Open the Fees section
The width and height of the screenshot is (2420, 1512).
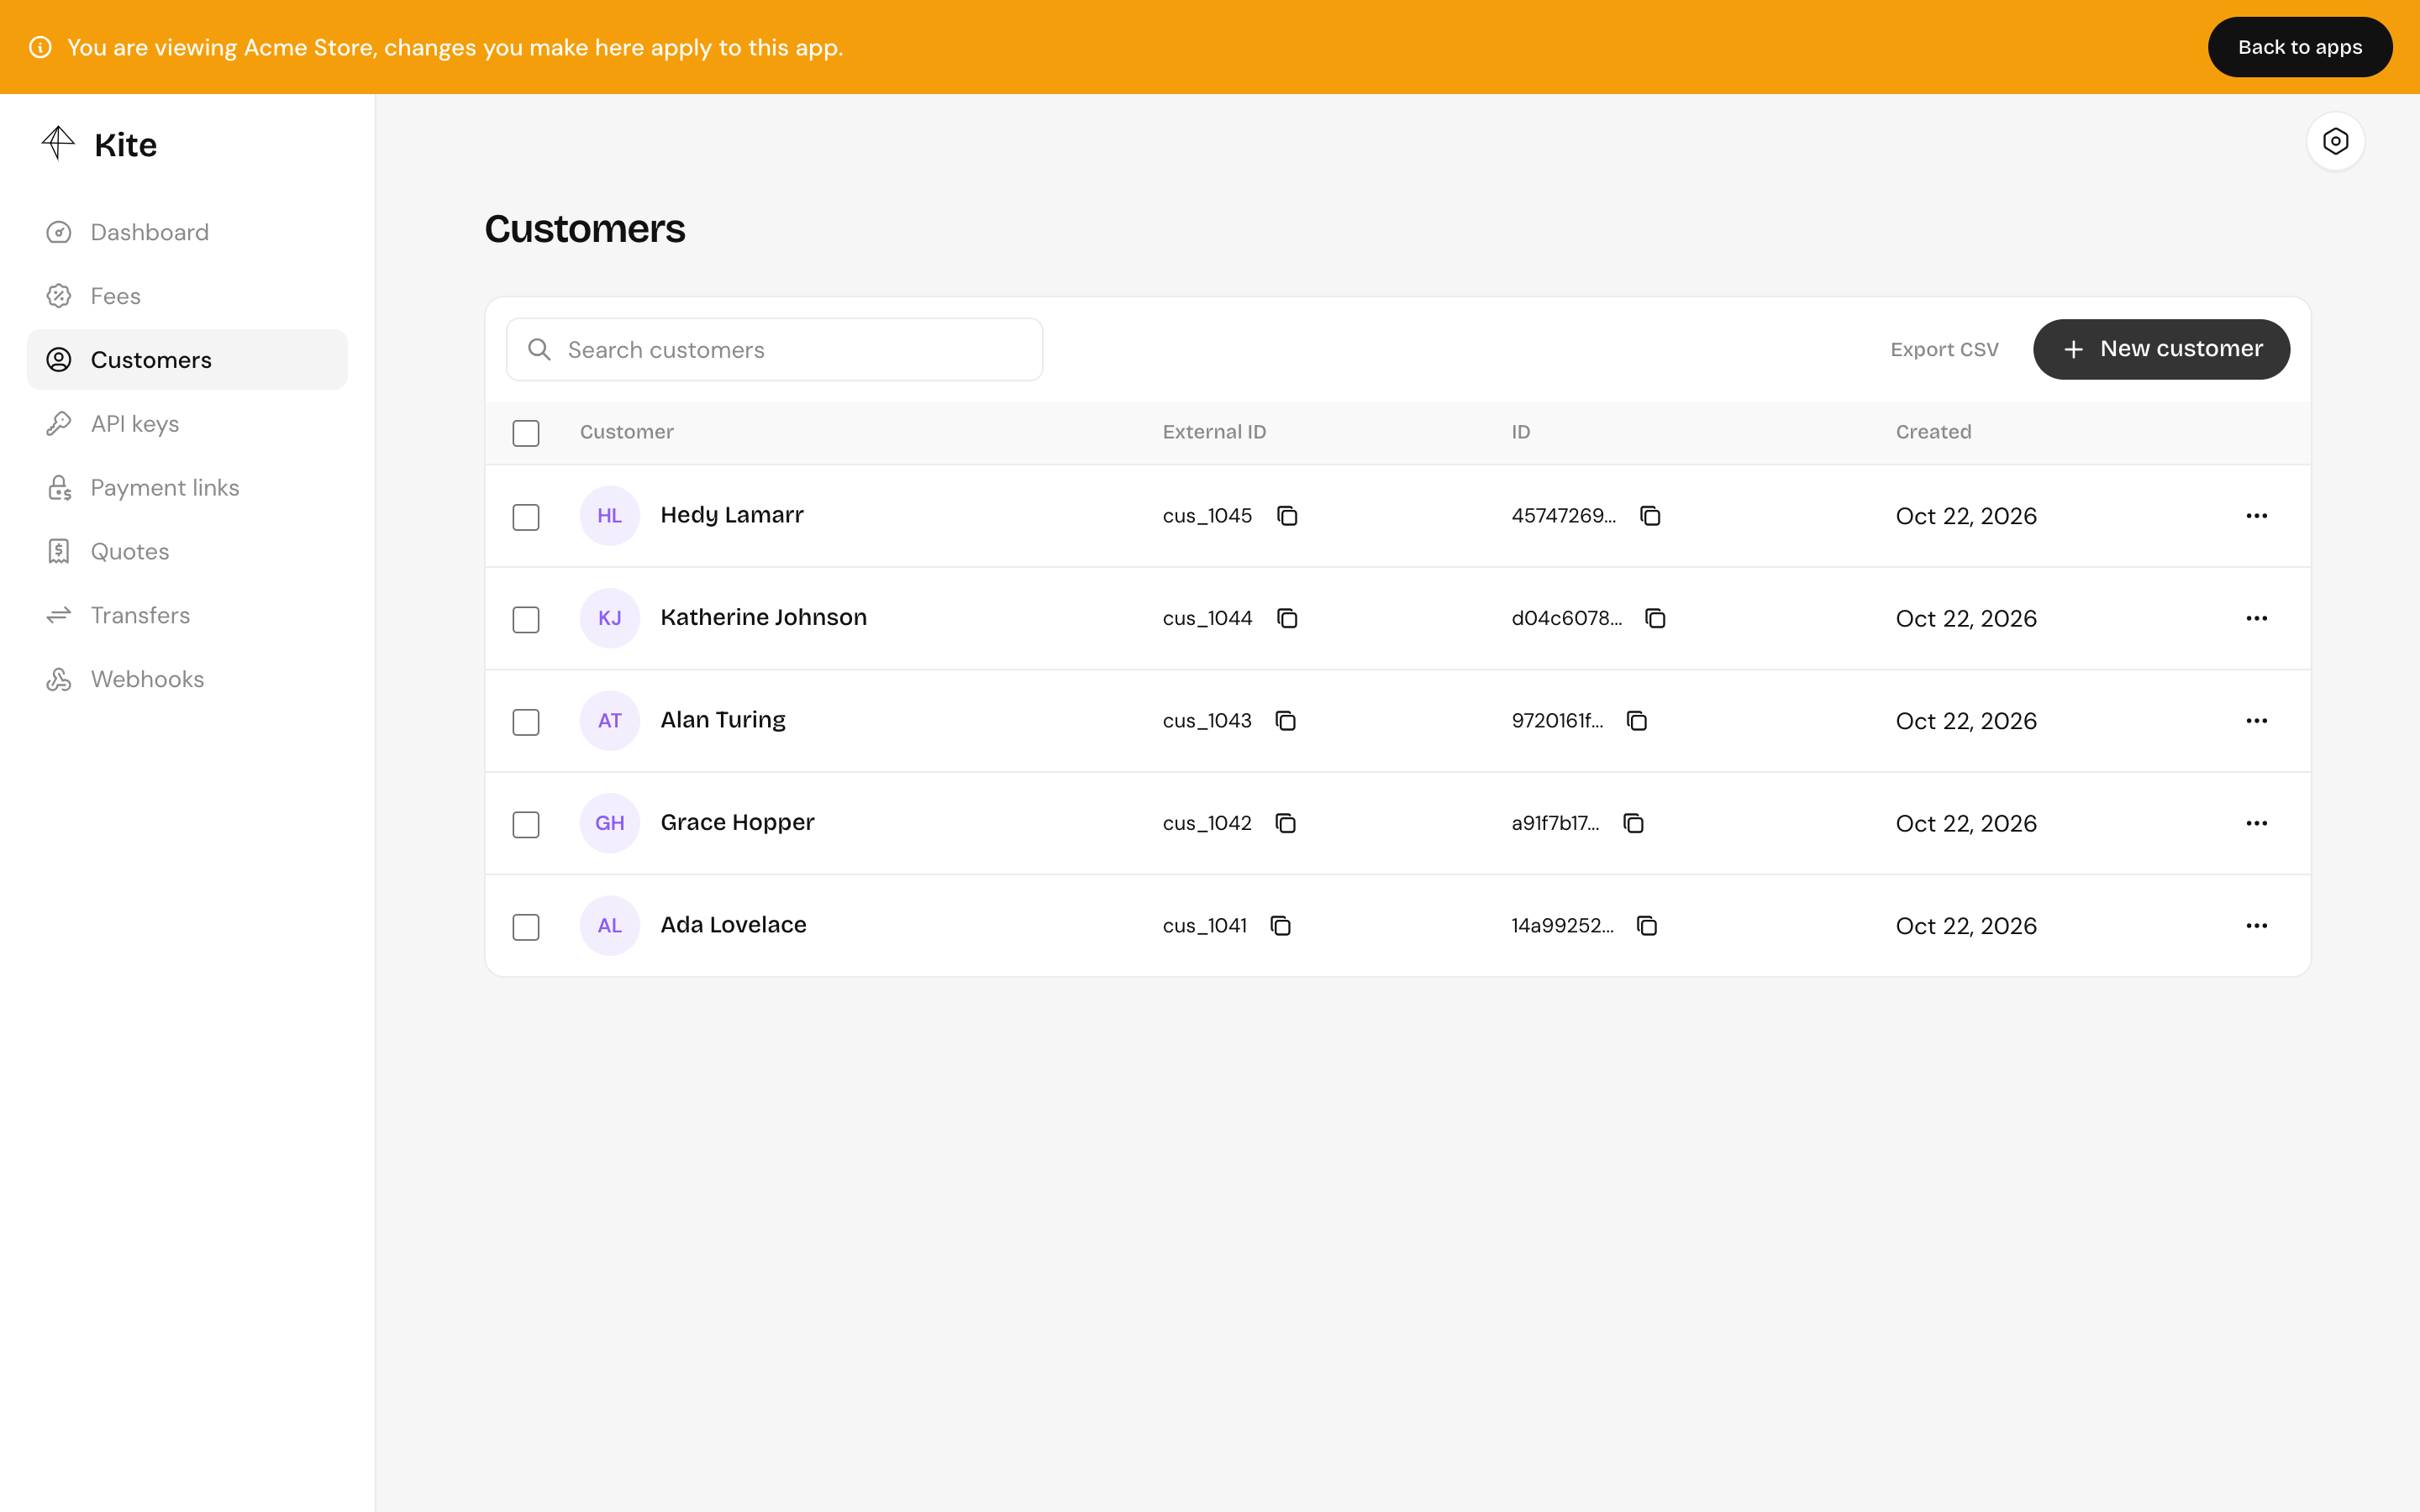pos(187,296)
